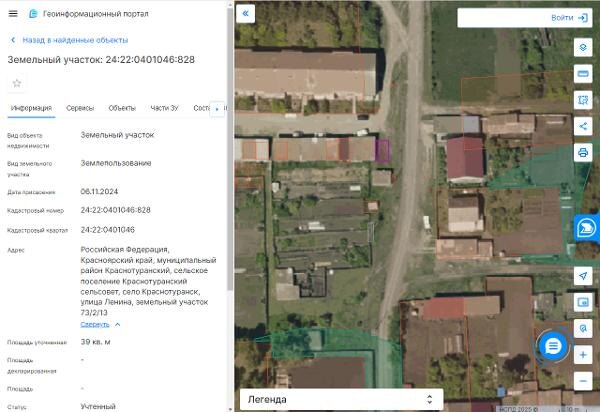Click the area value 39 кв. м
600x412 pixels.
click(95, 342)
